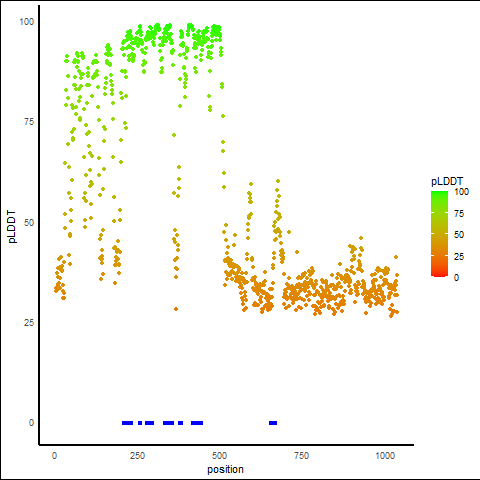Click the x-axis tick label 250
This screenshot has height=480, width=480.
137,456
